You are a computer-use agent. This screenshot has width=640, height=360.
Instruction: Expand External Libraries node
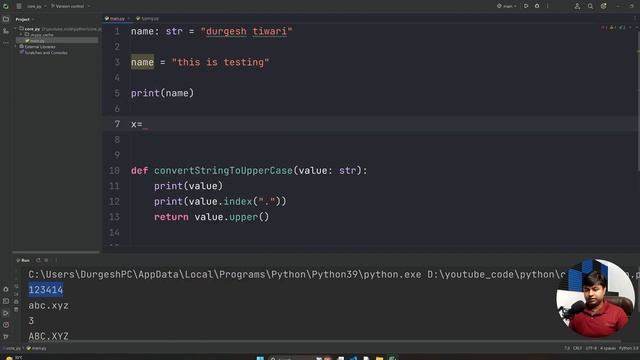(x=16, y=47)
